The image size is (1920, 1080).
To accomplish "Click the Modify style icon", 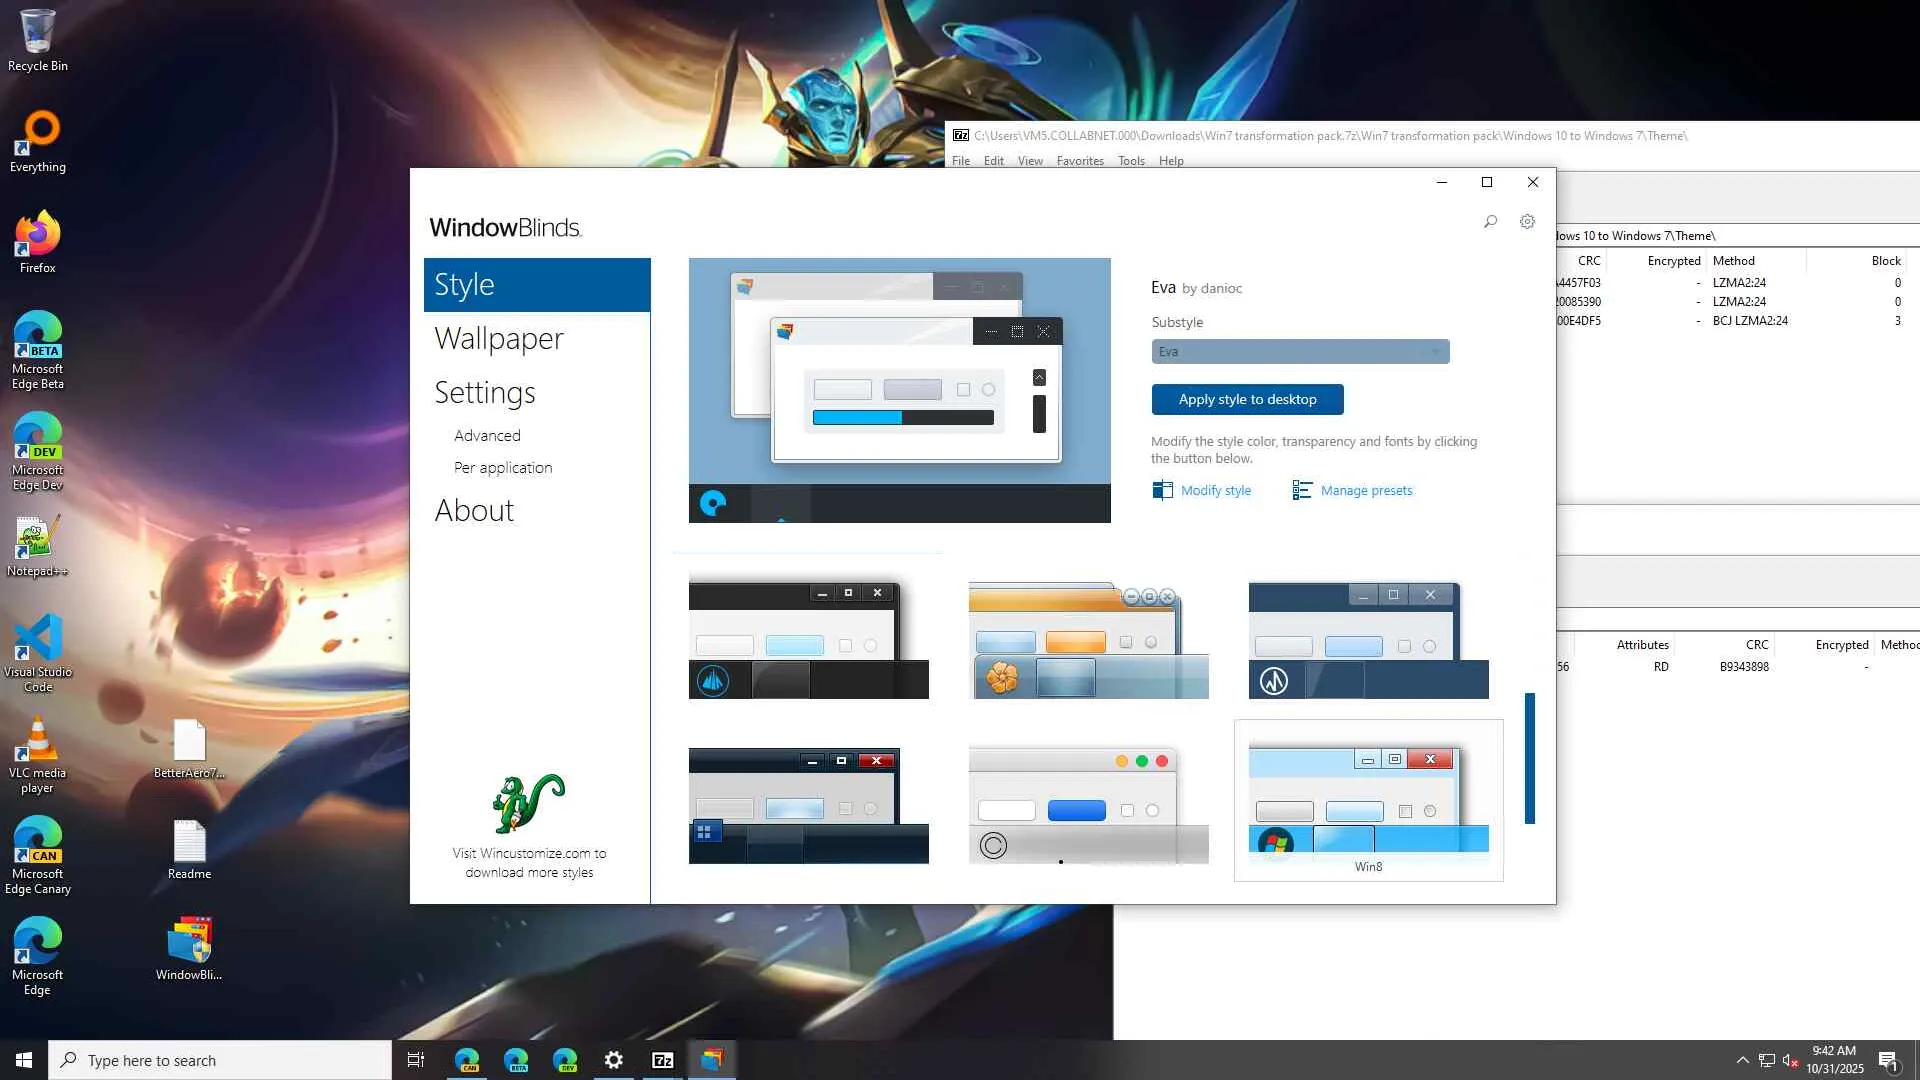I will coord(1162,490).
